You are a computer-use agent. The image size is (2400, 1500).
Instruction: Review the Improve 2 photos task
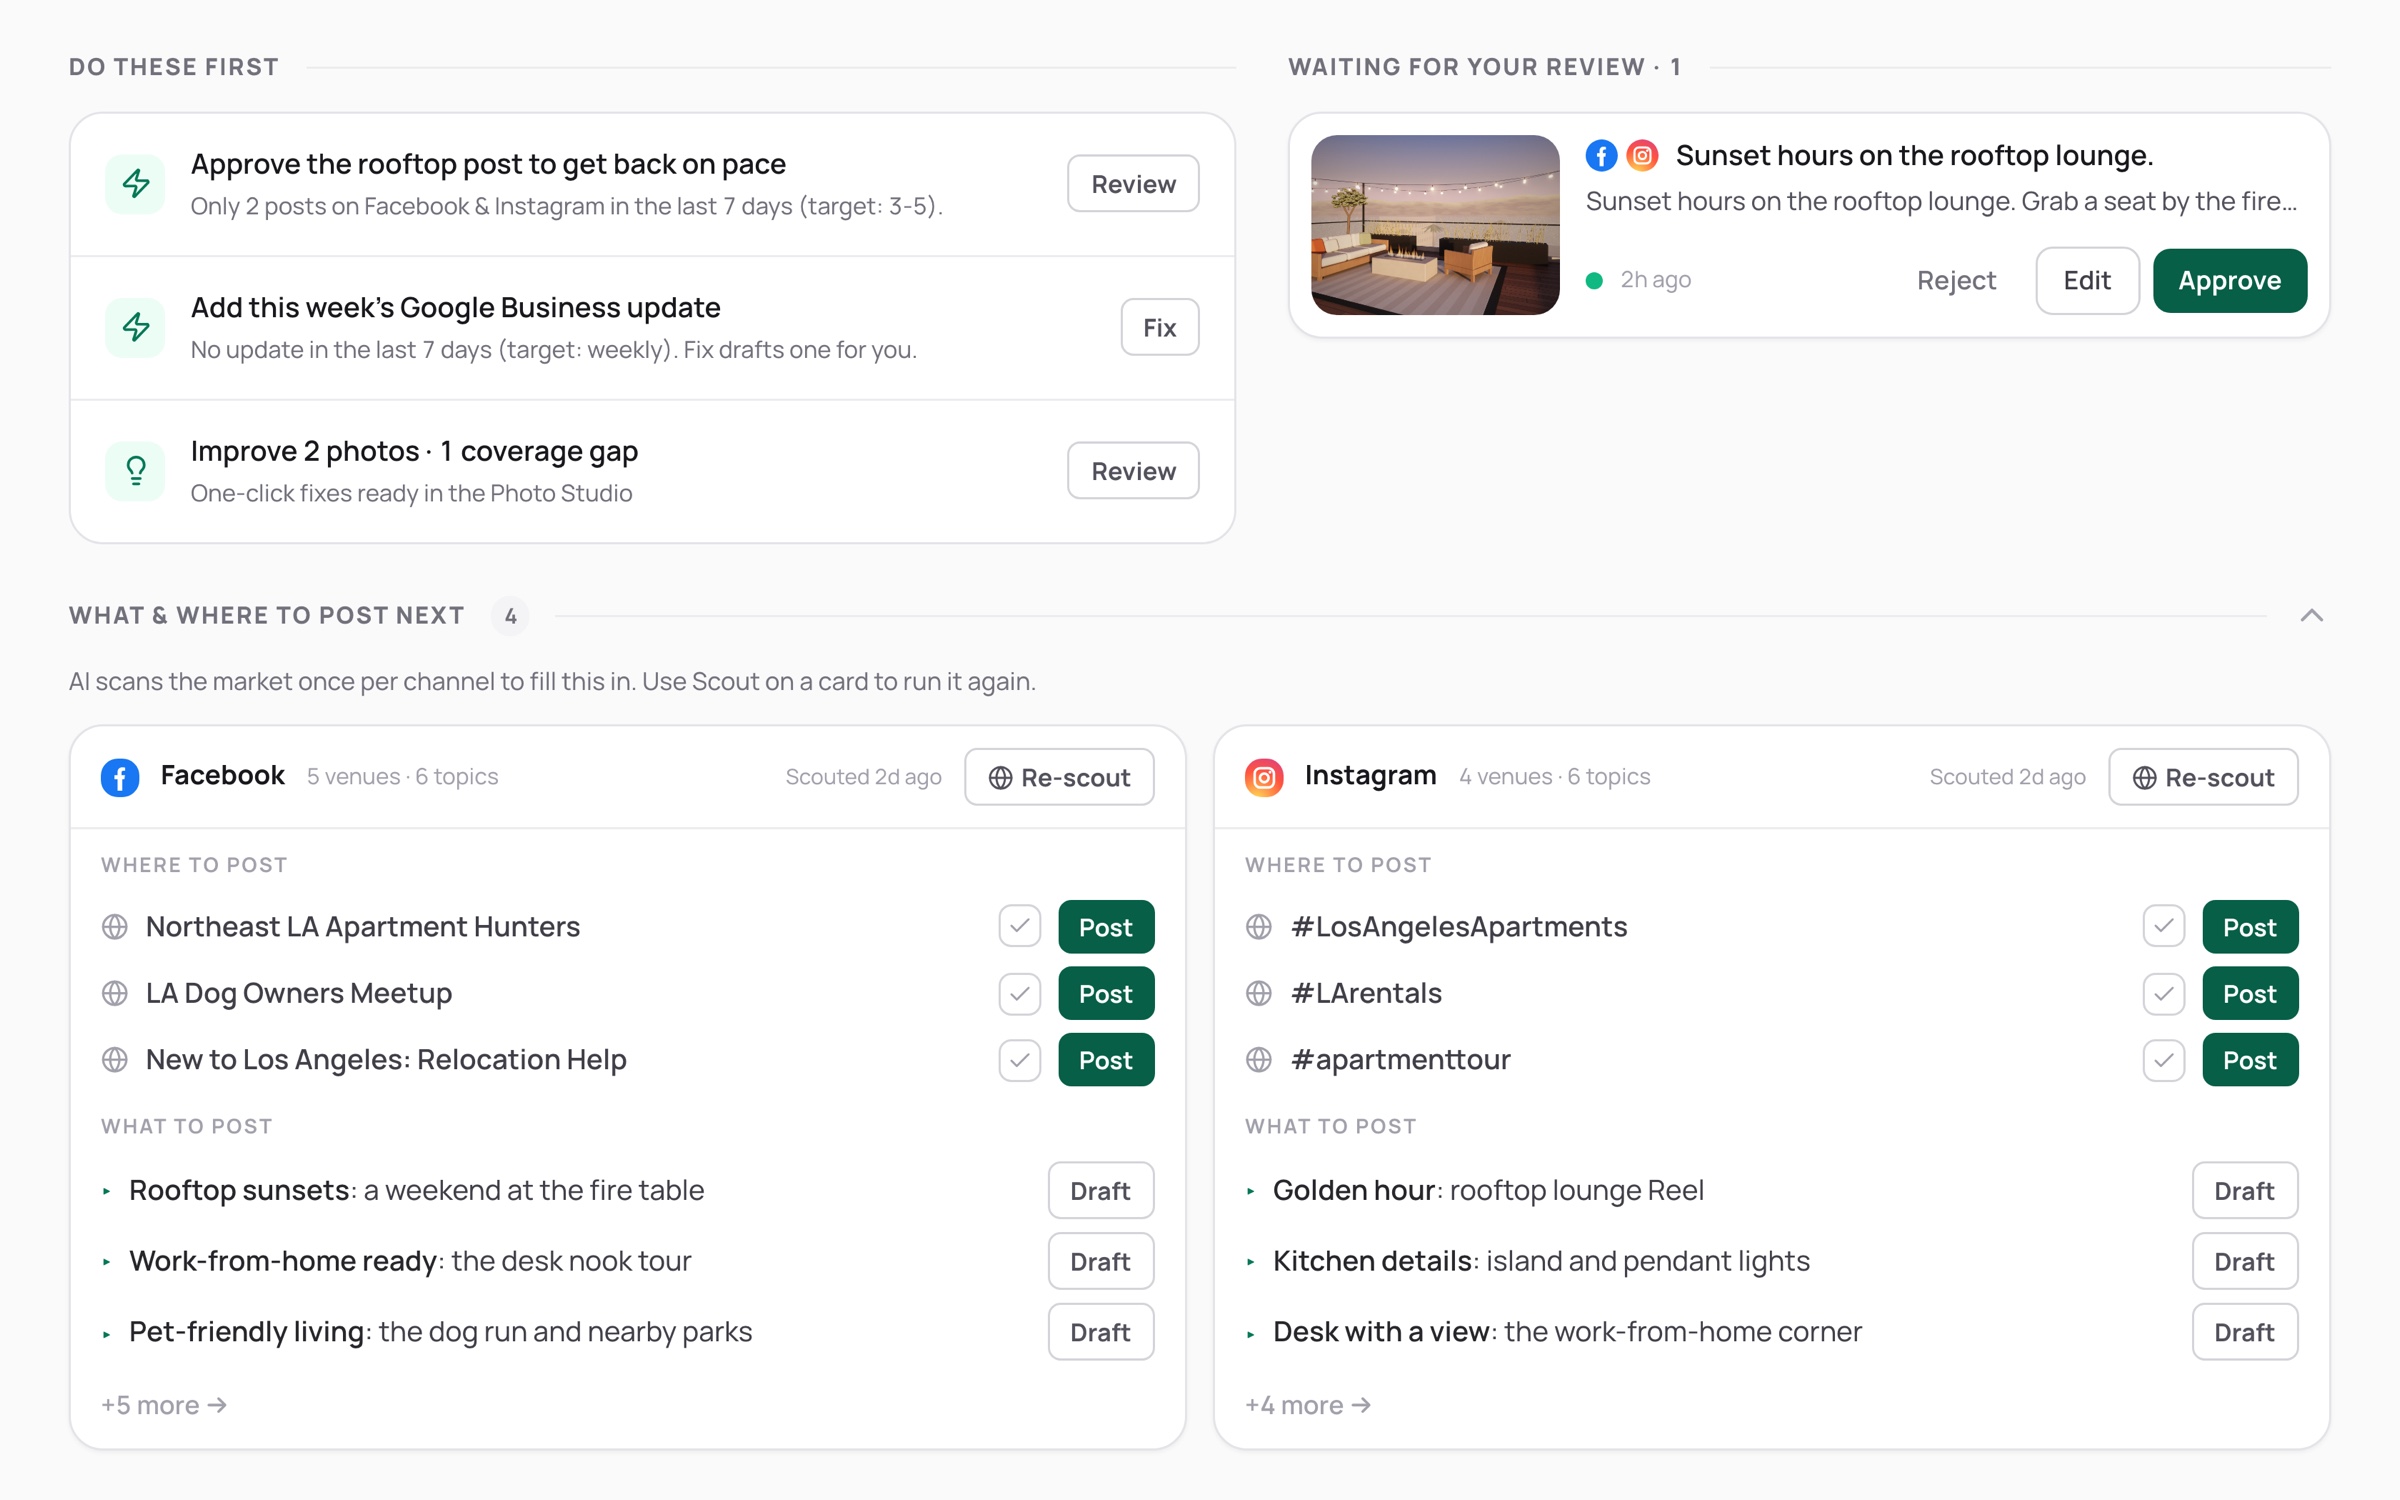1133,471
